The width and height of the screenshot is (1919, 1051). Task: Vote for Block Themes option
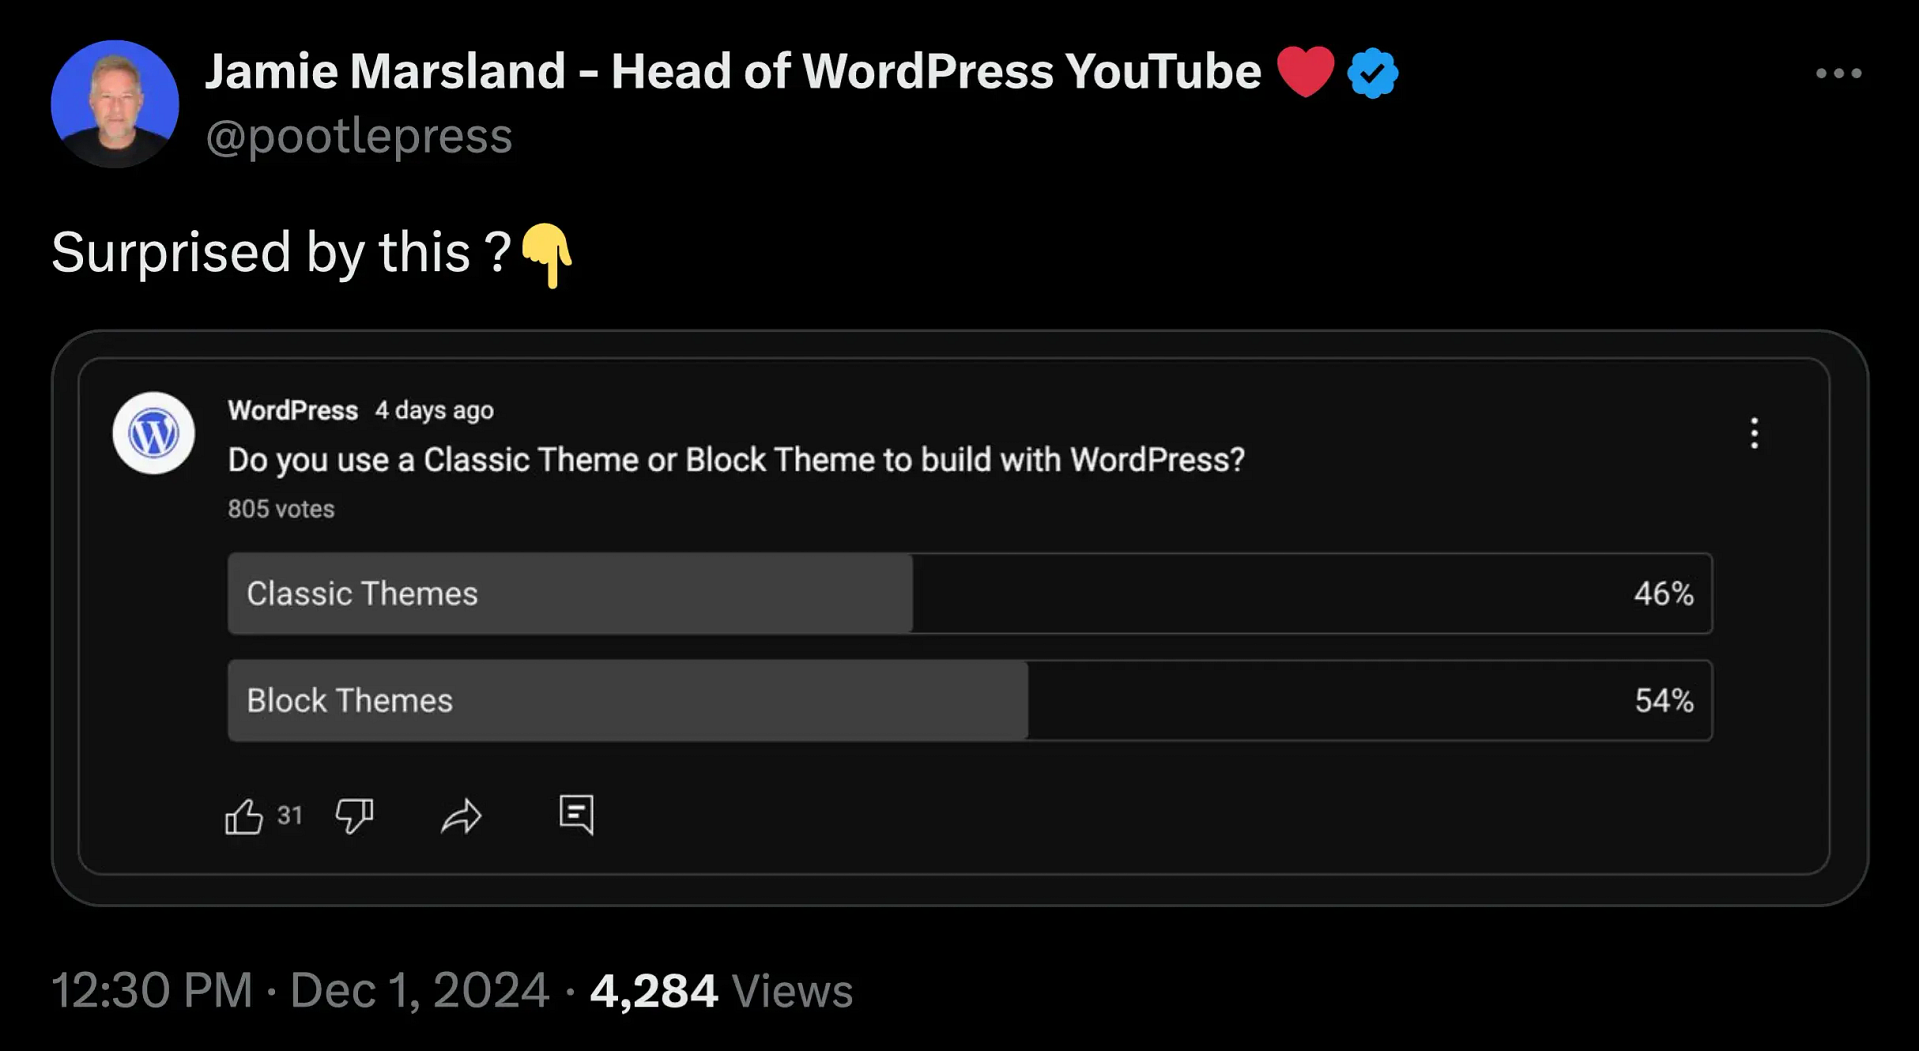click(970, 700)
